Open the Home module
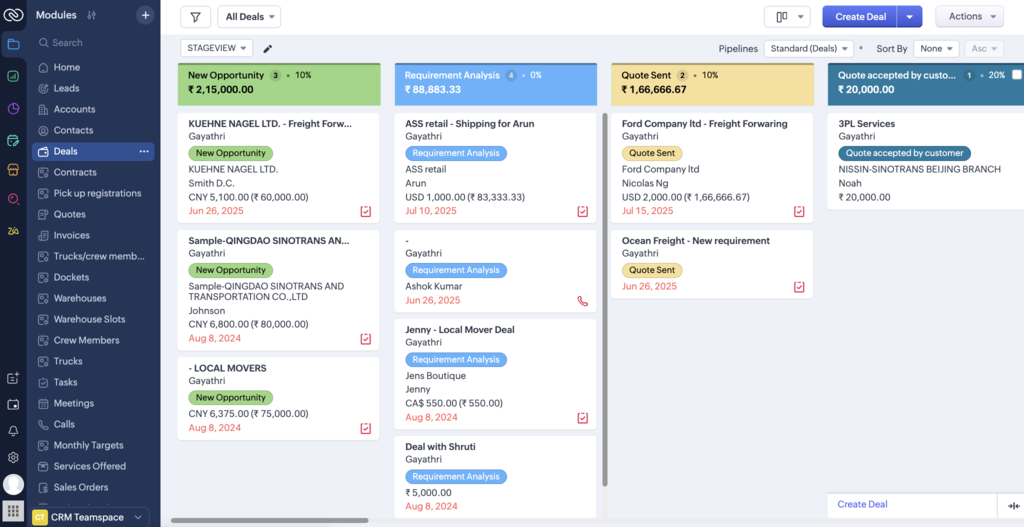 click(66, 67)
